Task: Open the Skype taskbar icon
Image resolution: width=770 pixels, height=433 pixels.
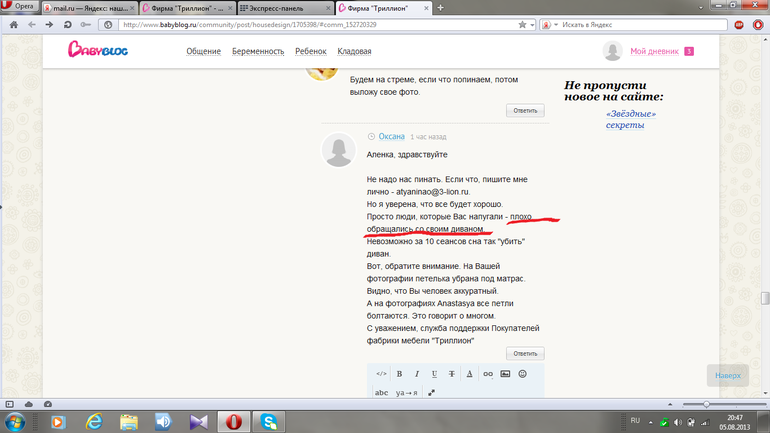Action: [269, 422]
